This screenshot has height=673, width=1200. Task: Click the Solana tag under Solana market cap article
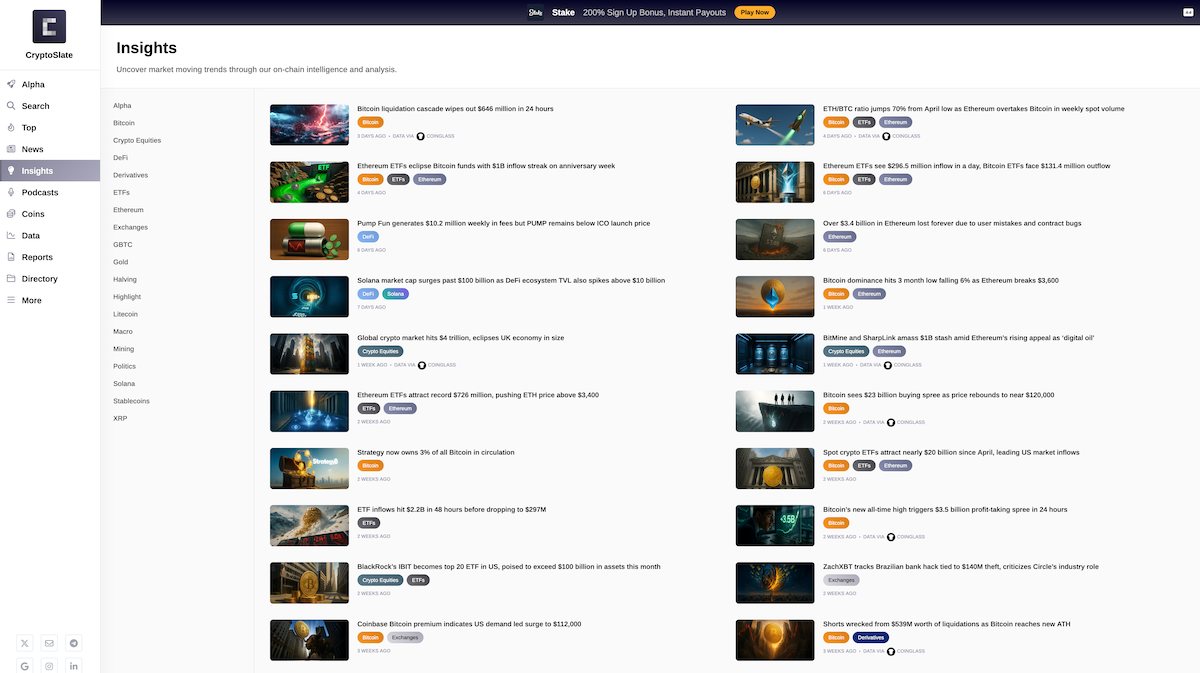click(x=396, y=294)
